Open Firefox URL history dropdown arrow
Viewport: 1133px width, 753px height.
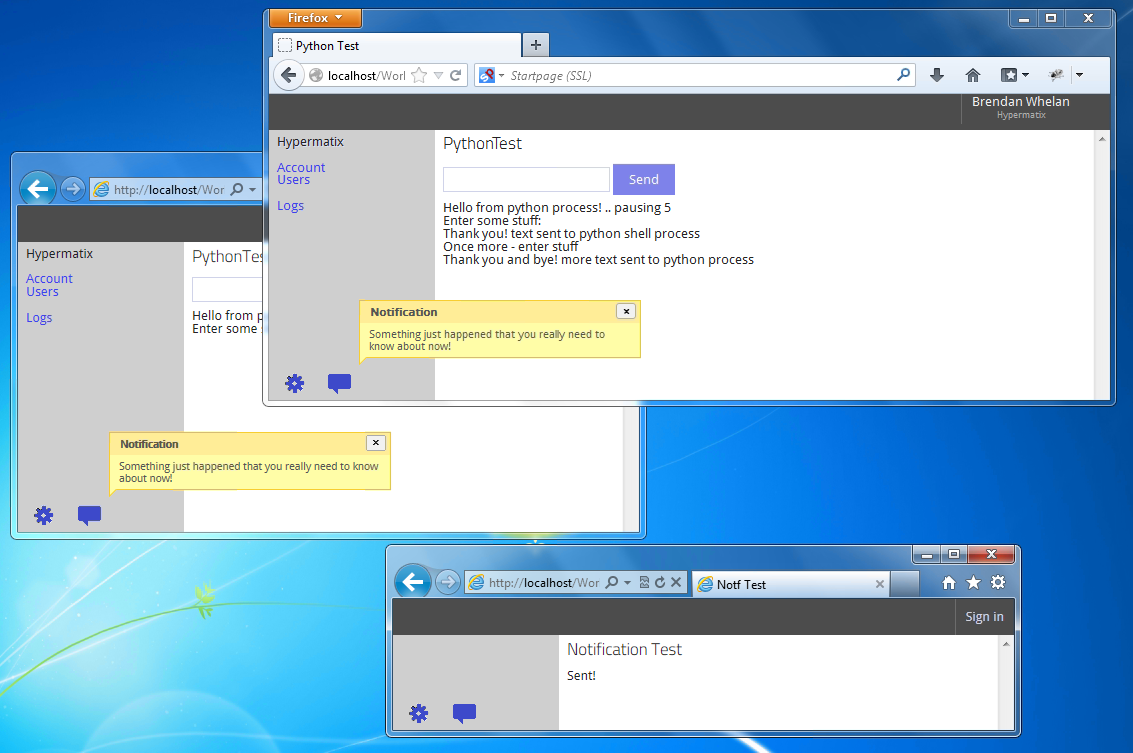438,75
